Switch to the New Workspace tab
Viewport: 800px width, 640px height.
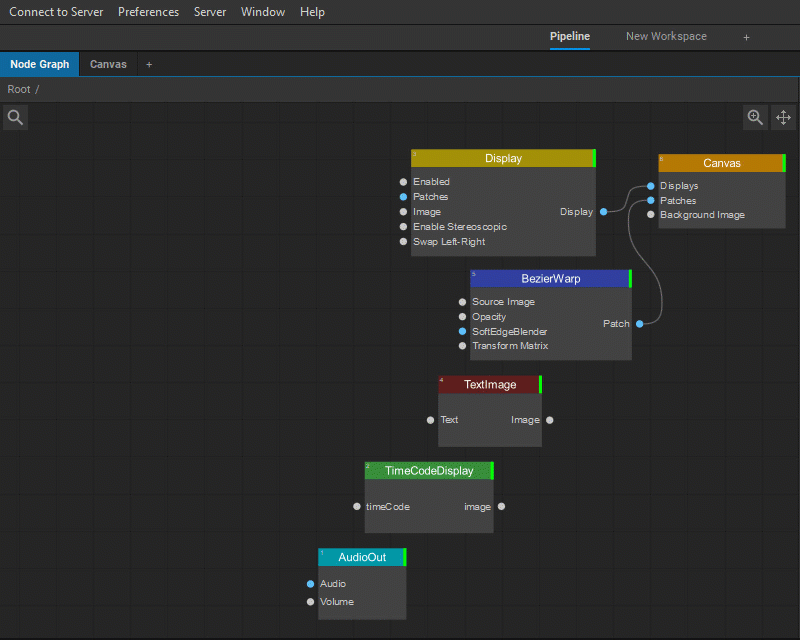coord(666,36)
